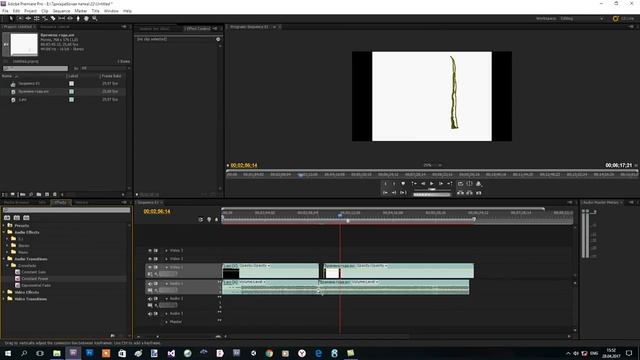Click the Program monitor shuttle slider
This screenshot has height=360, width=640.
tap(431, 189)
